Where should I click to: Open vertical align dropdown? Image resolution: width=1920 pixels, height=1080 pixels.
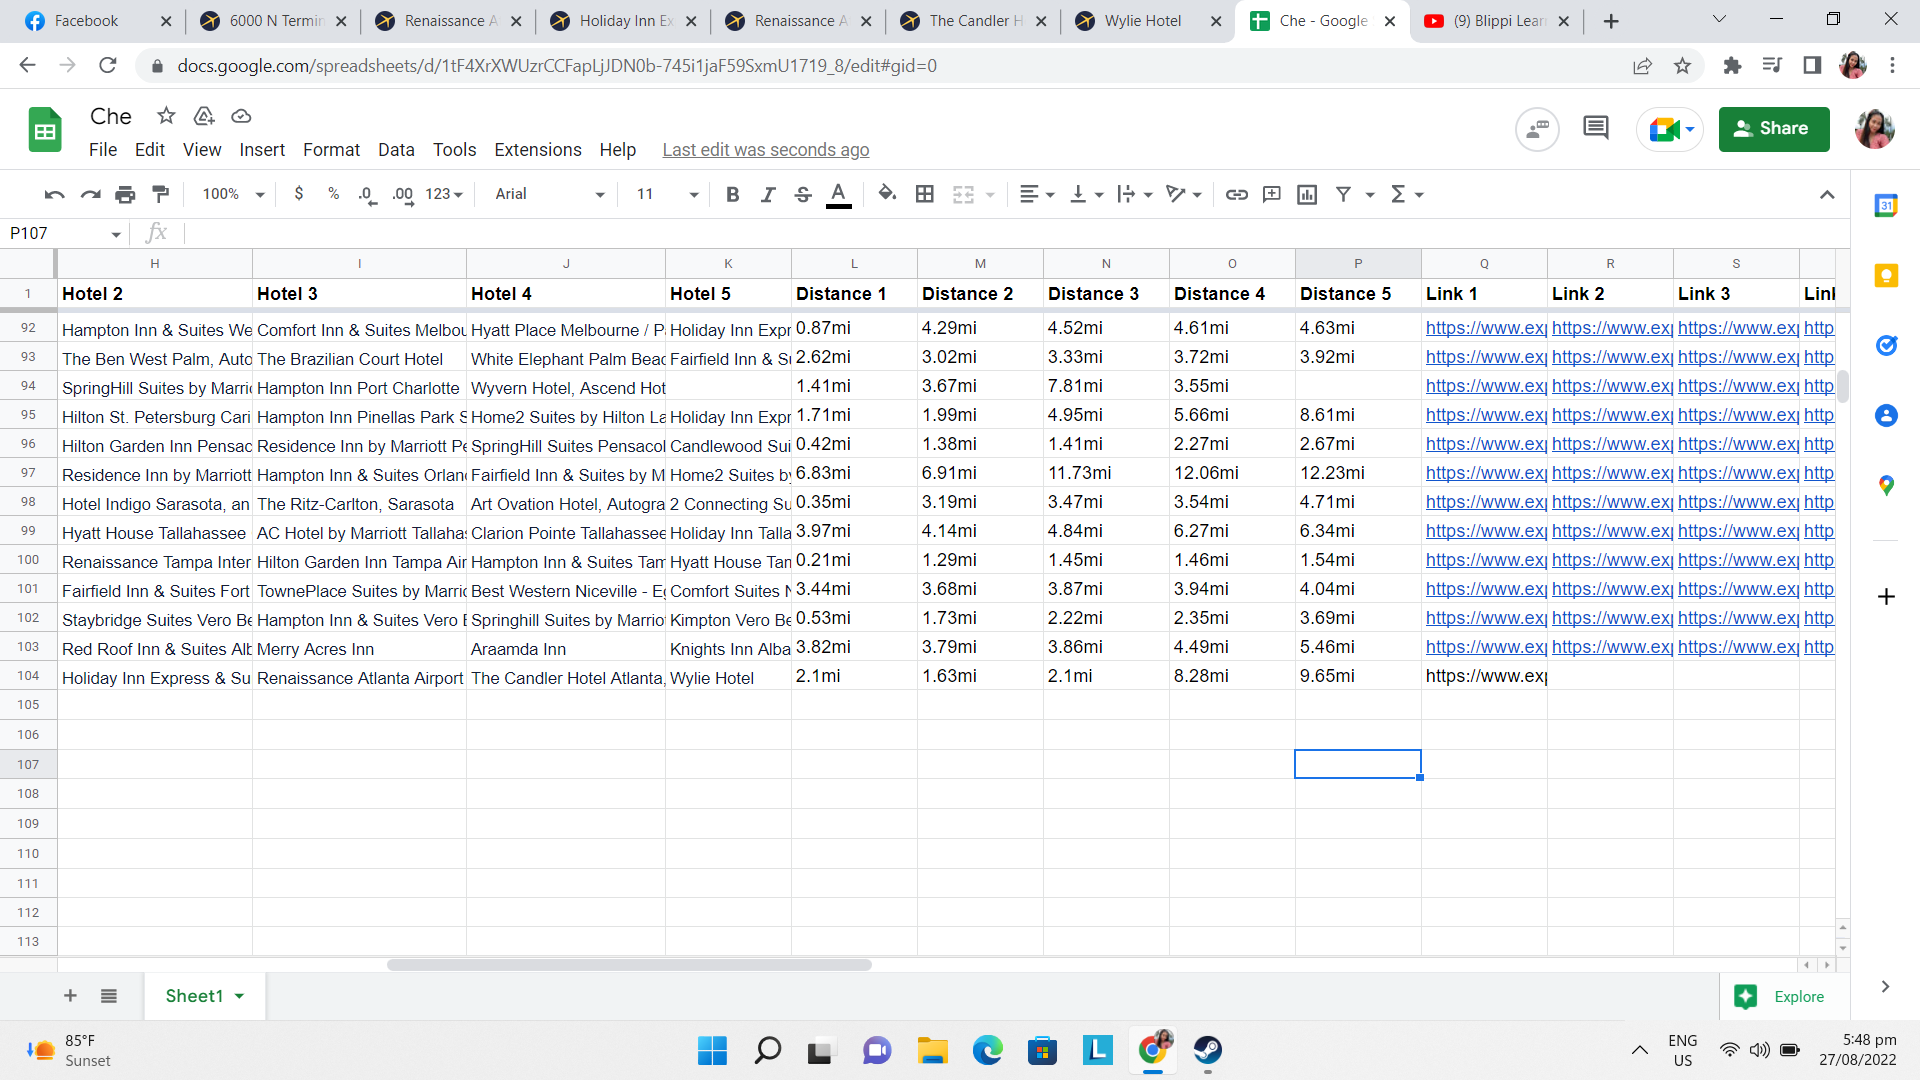[1086, 194]
